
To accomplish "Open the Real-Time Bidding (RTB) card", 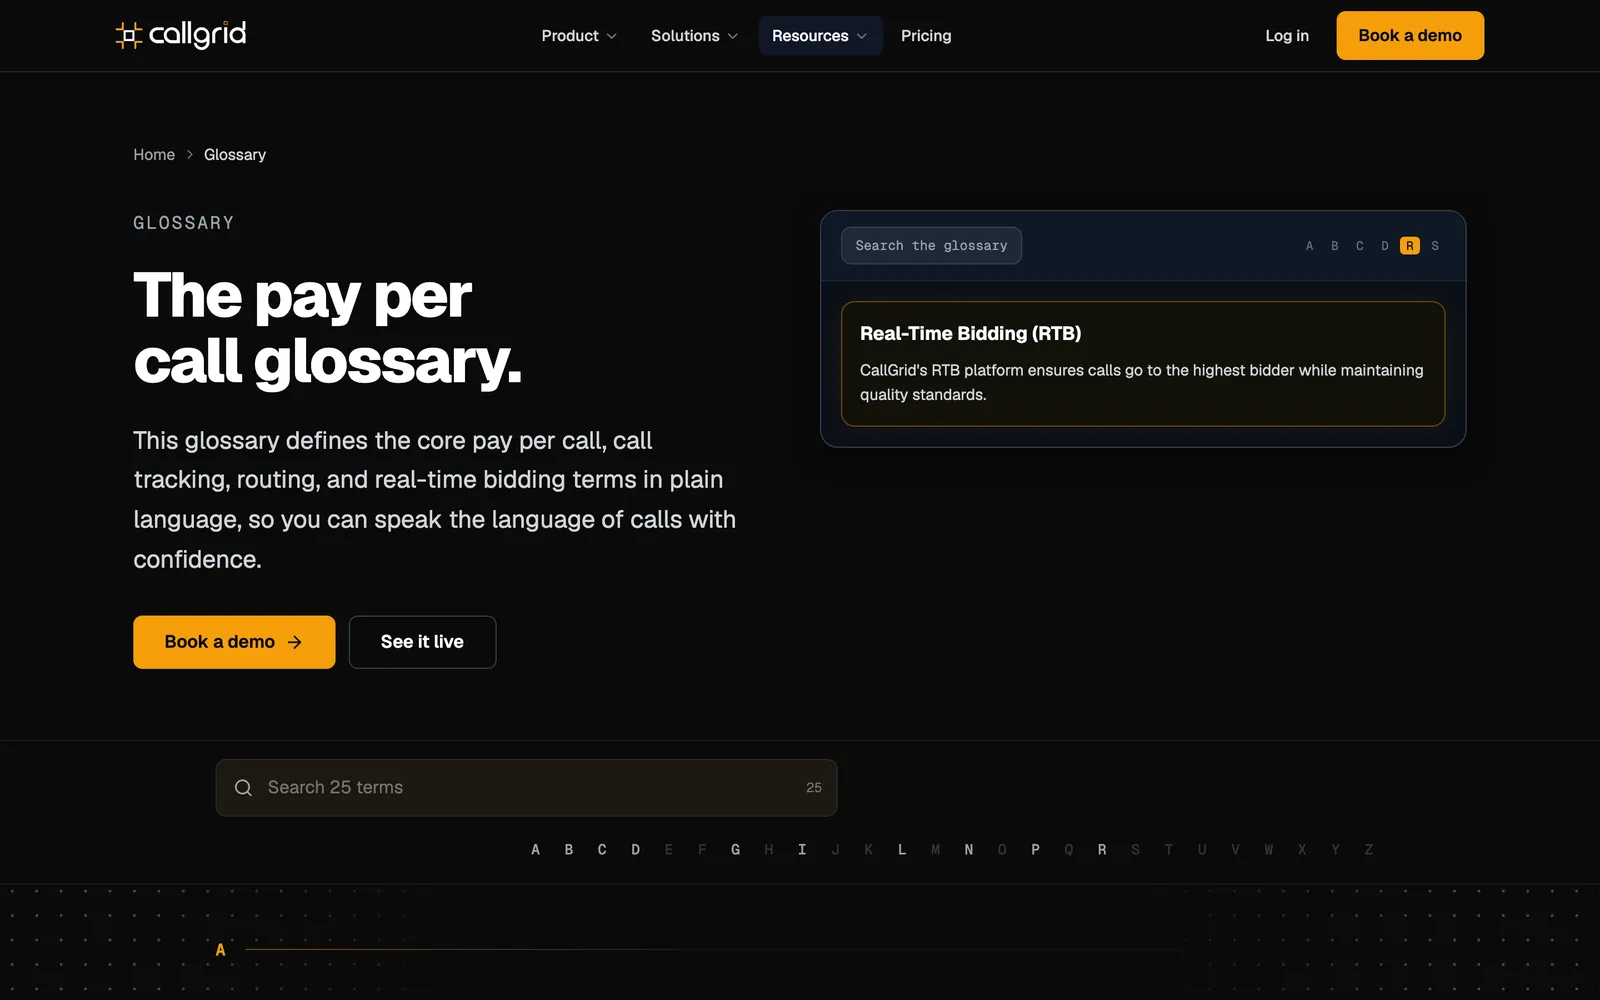I will click(x=1143, y=364).
